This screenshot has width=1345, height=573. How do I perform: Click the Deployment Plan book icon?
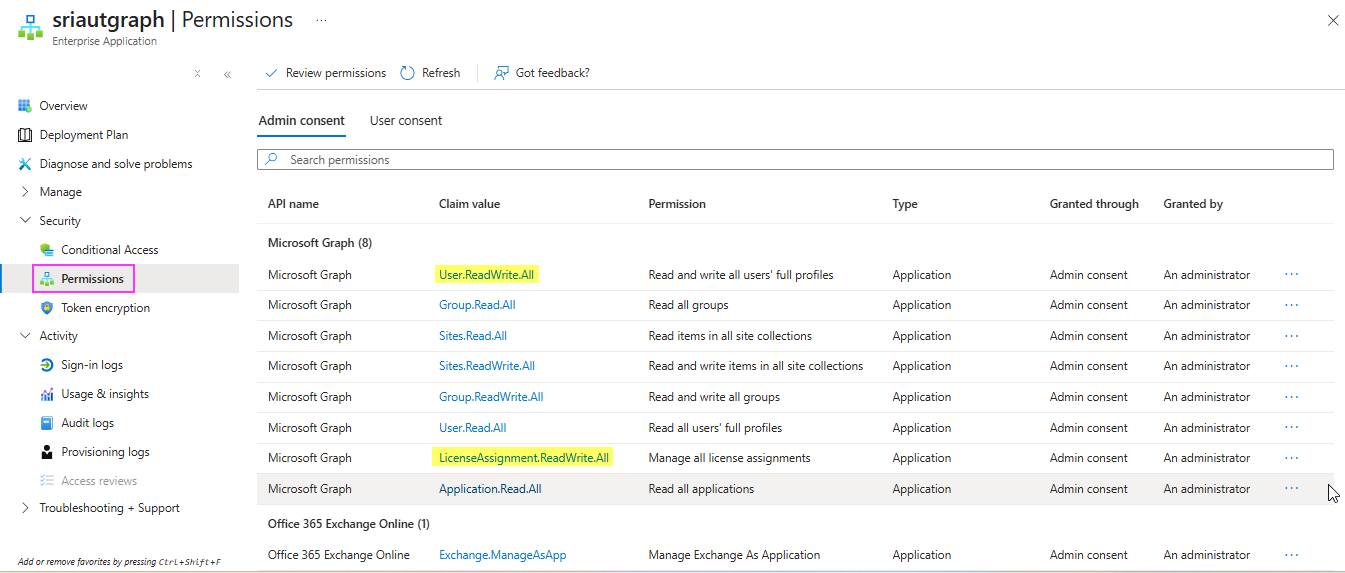(x=25, y=135)
